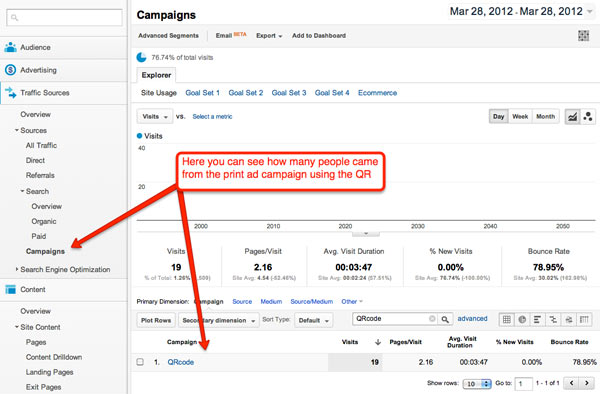Click the Traffic Sources arrows icon
Image resolution: width=600 pixels, height=394 pixels.
[x=11, y=93]
